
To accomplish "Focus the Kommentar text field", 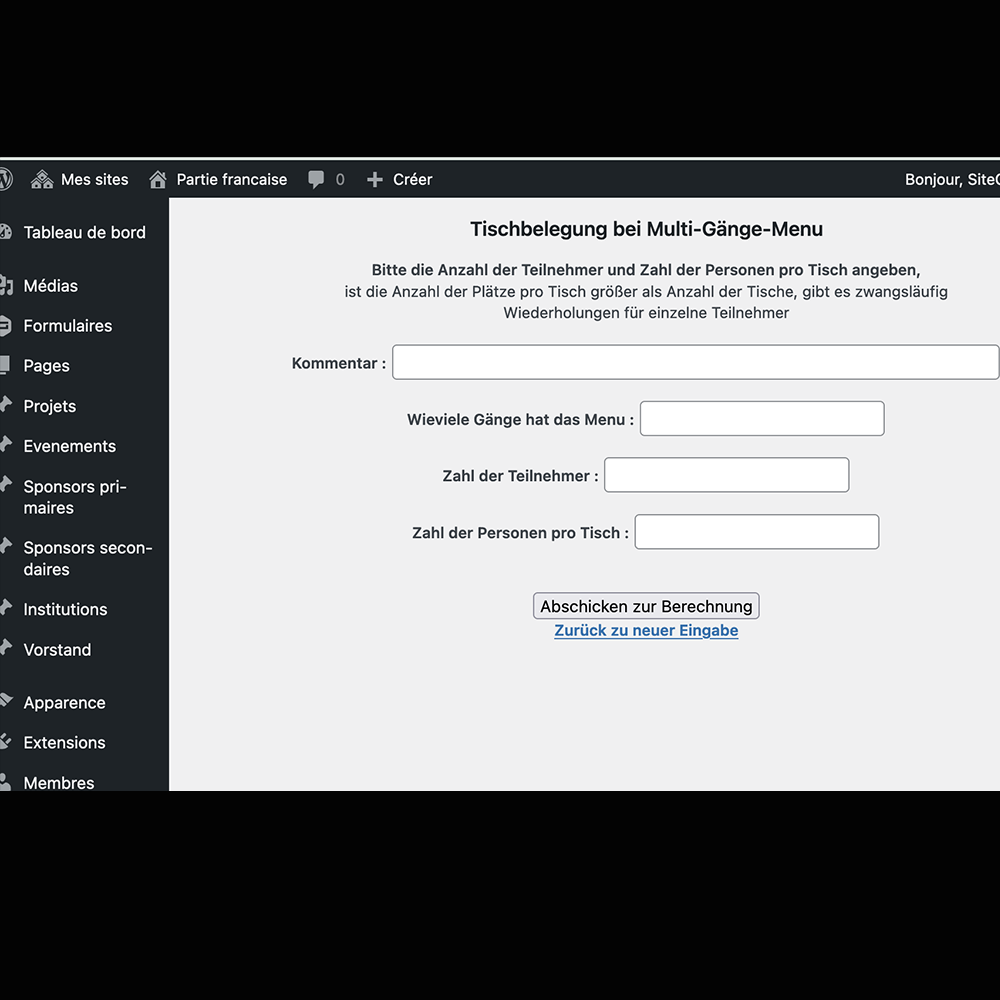I will [x=695, y=362].
